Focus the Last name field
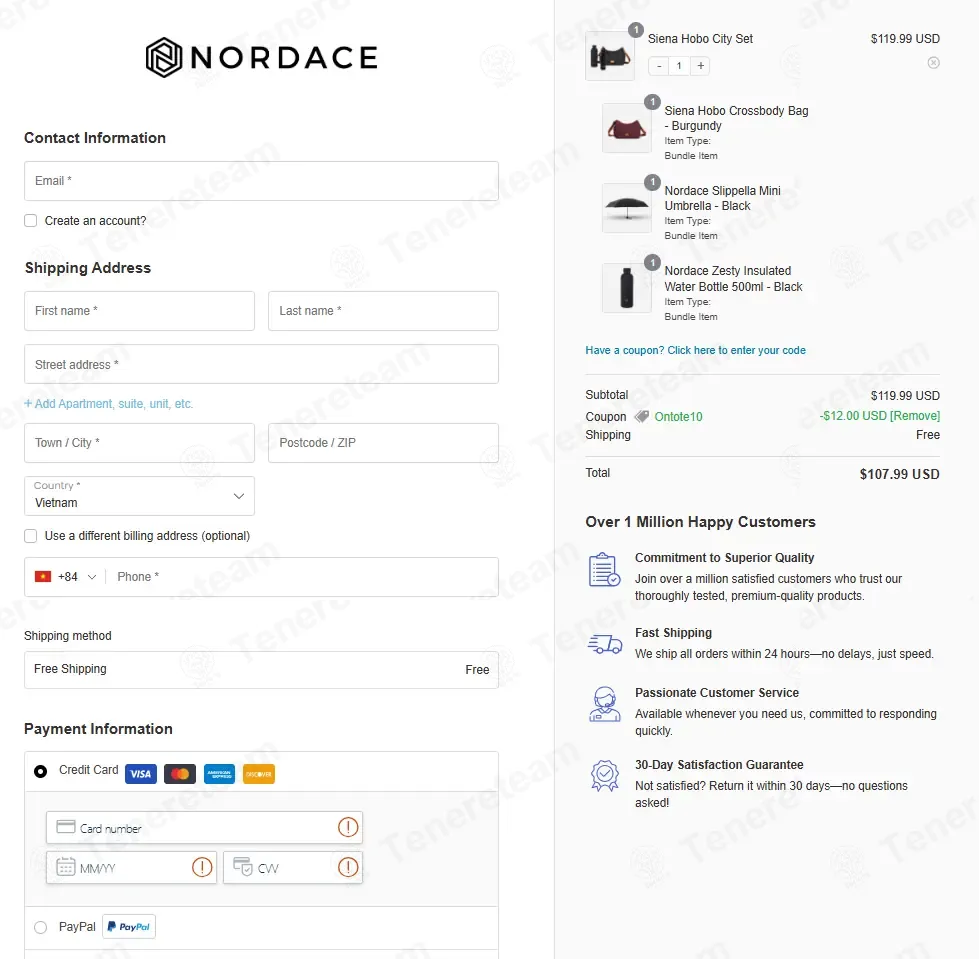 pyautogui.click(x=383, y=311)
